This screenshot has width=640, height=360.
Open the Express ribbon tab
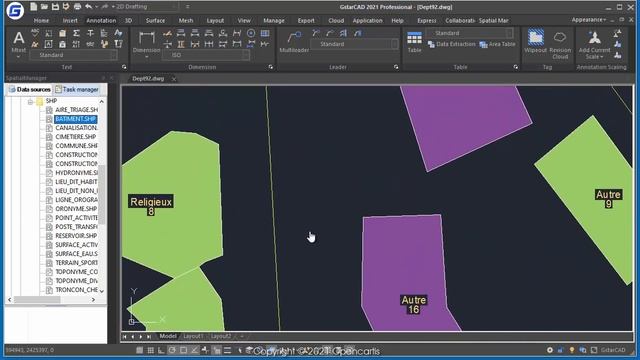click(427, 20)
